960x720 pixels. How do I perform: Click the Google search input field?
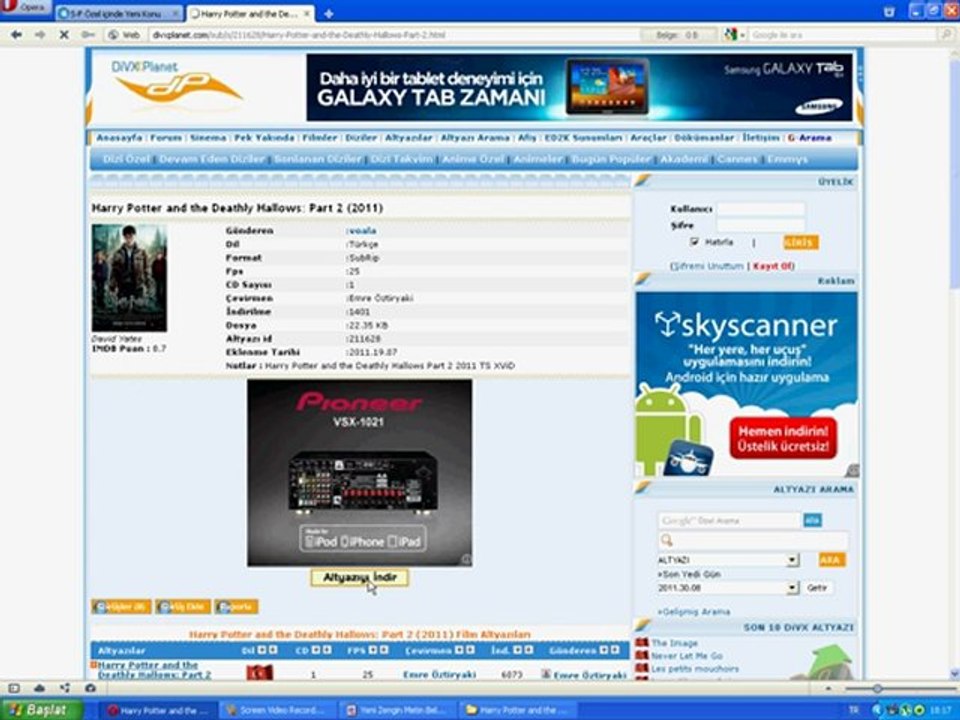[842, 35]
